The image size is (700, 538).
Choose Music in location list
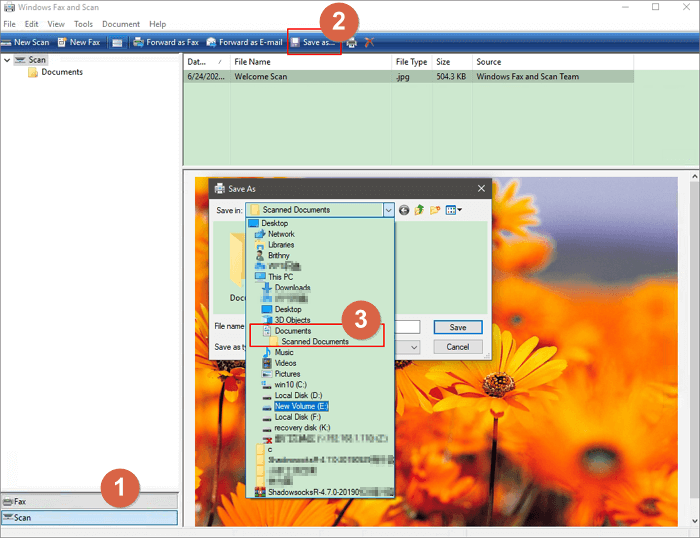pyautogui.click(x=278, y=352)
